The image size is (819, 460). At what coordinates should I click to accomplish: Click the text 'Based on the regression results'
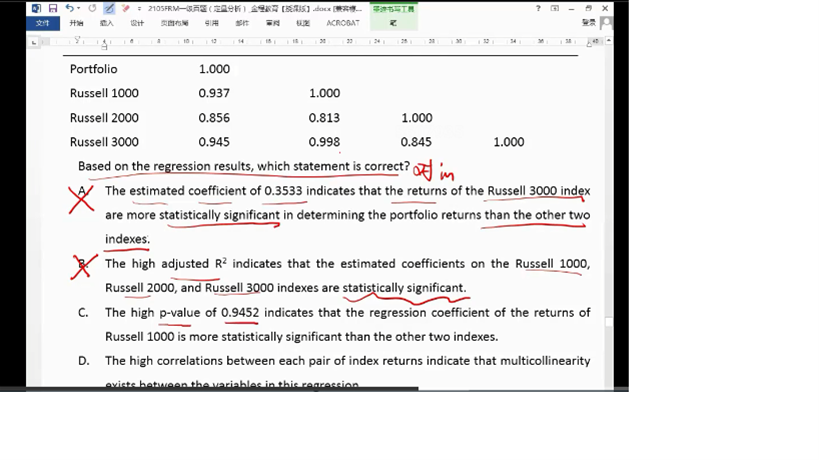165,166
